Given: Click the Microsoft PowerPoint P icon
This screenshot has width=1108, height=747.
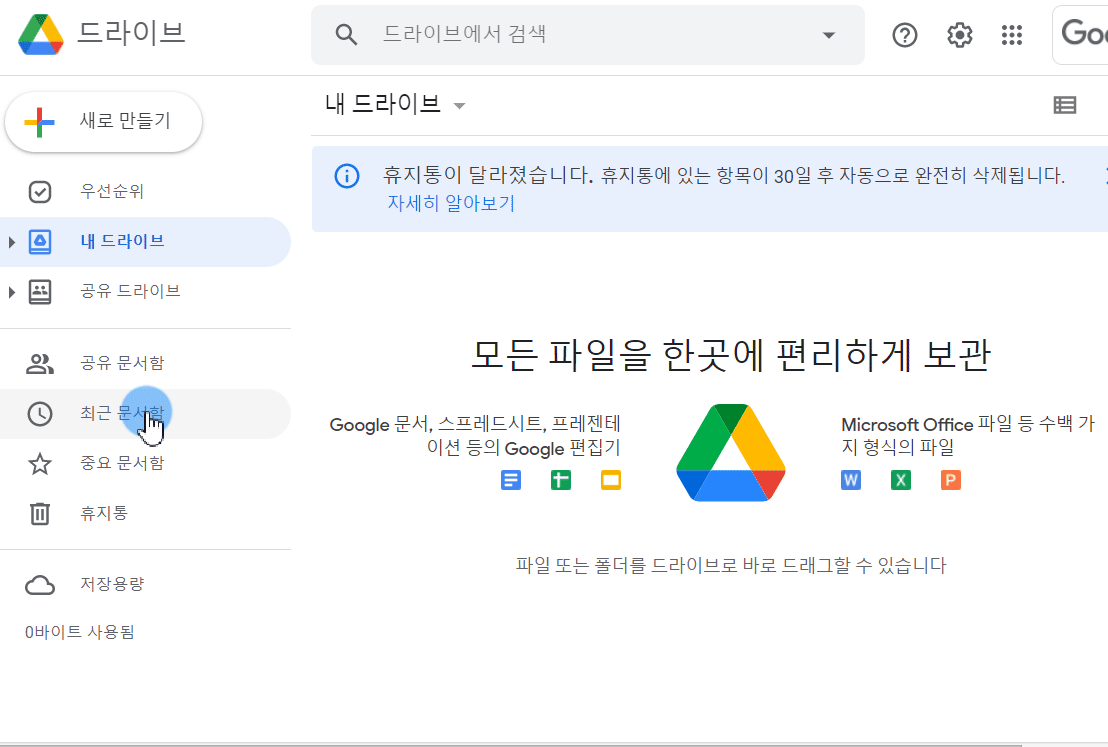Looking at the screenshot, I should [951, 481].
